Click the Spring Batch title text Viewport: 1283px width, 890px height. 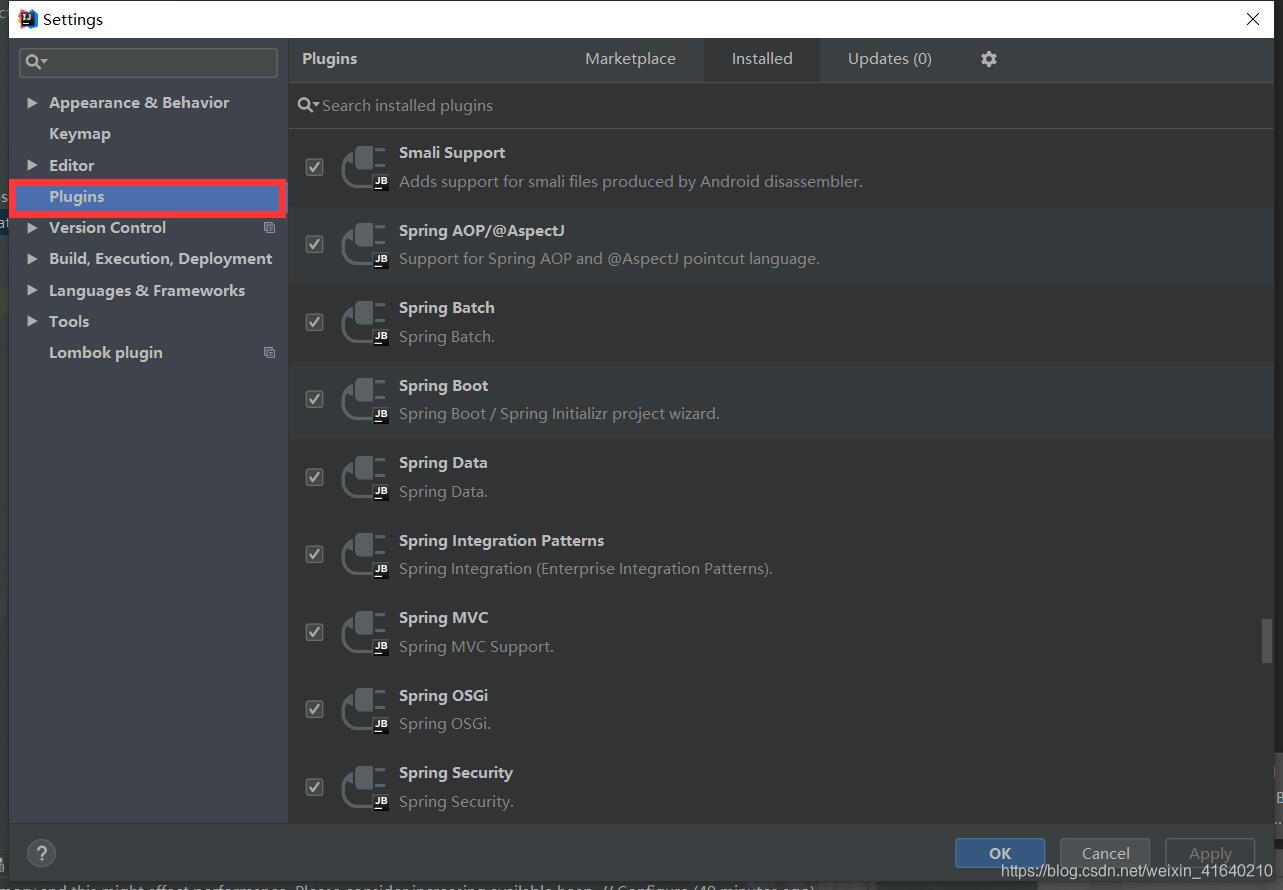446,308
